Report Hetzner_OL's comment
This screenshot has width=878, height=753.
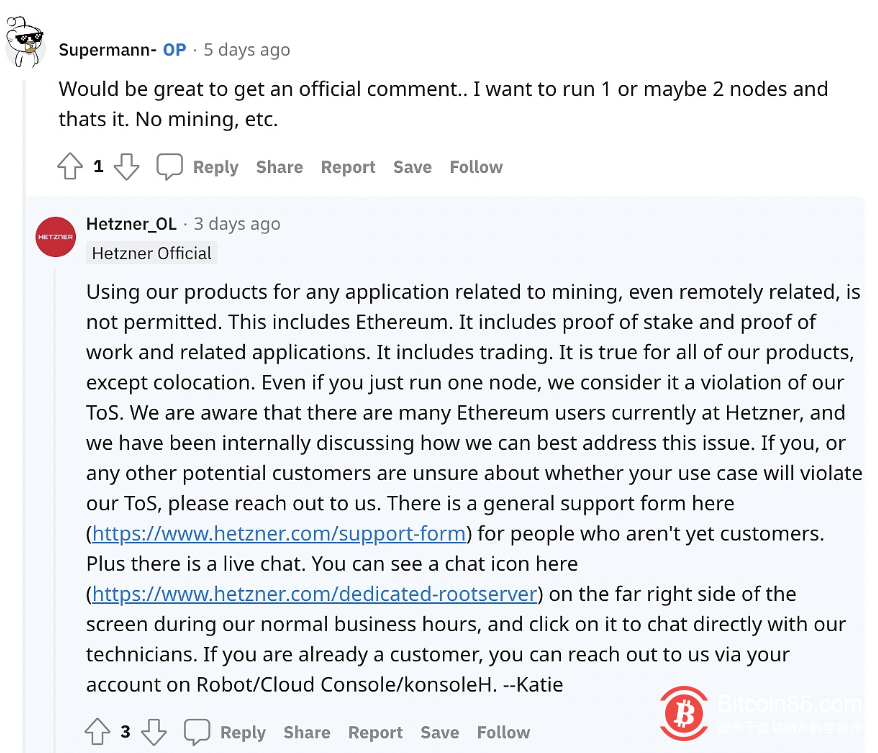[375, 732]
